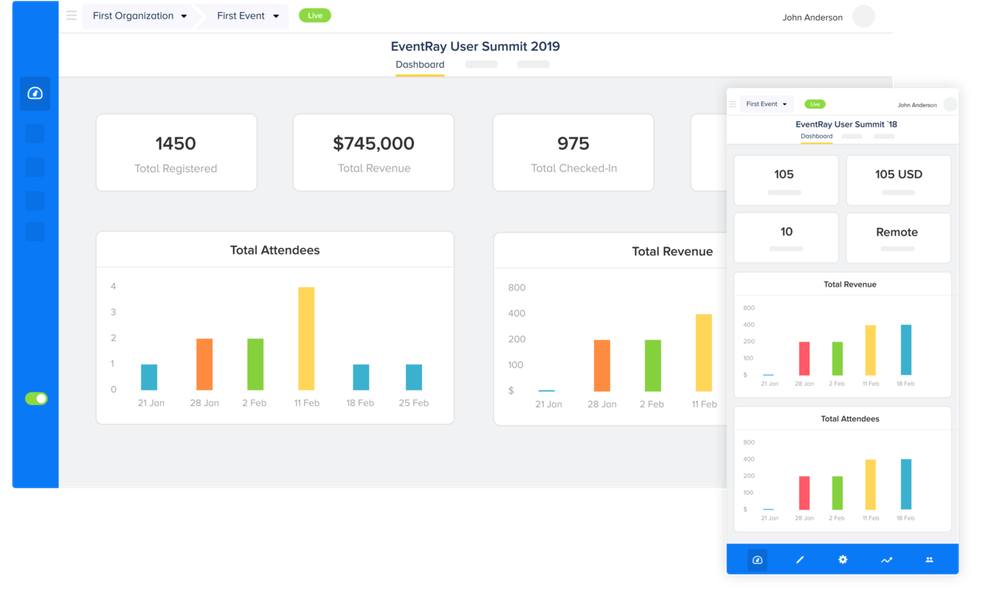Select the Dashboard tab in mobile panel
The image size is (1000, 613).
tap(816, 137)
